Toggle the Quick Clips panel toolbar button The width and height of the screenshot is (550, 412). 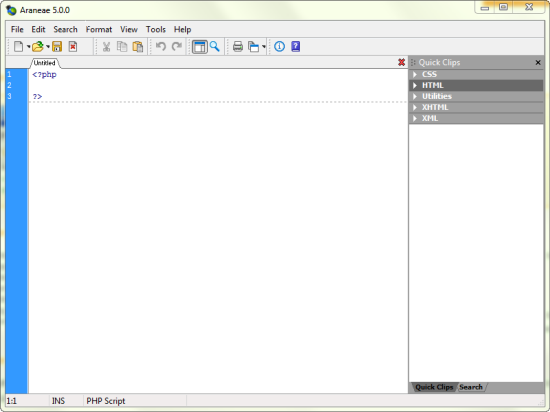200,46
